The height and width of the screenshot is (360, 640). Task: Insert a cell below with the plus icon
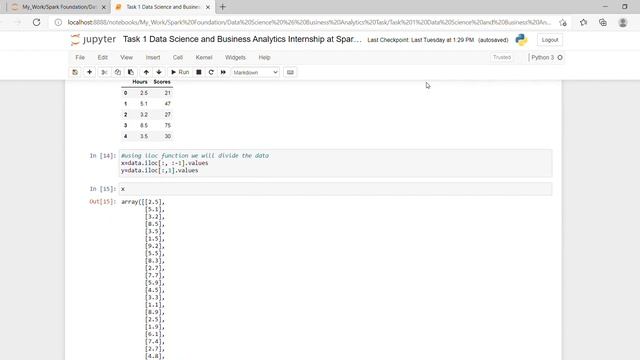coord(89,72)
